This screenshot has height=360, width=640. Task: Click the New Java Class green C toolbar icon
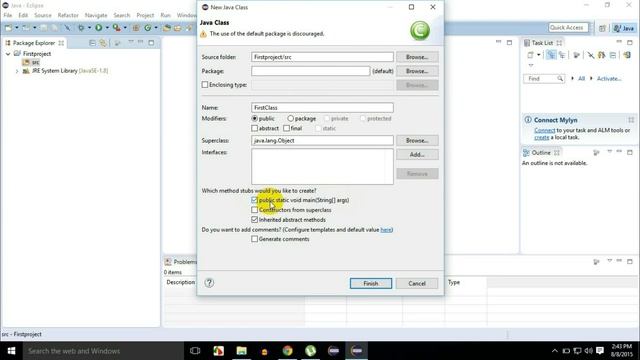click(147, 28)
